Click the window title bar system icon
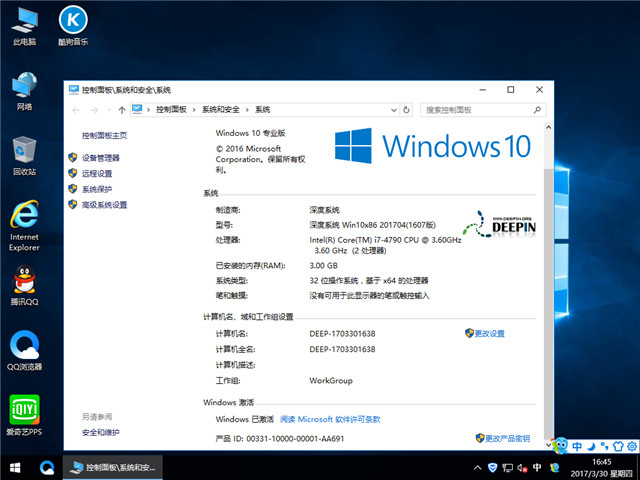This screenshot has width=640, height=480. pos(74,90)
